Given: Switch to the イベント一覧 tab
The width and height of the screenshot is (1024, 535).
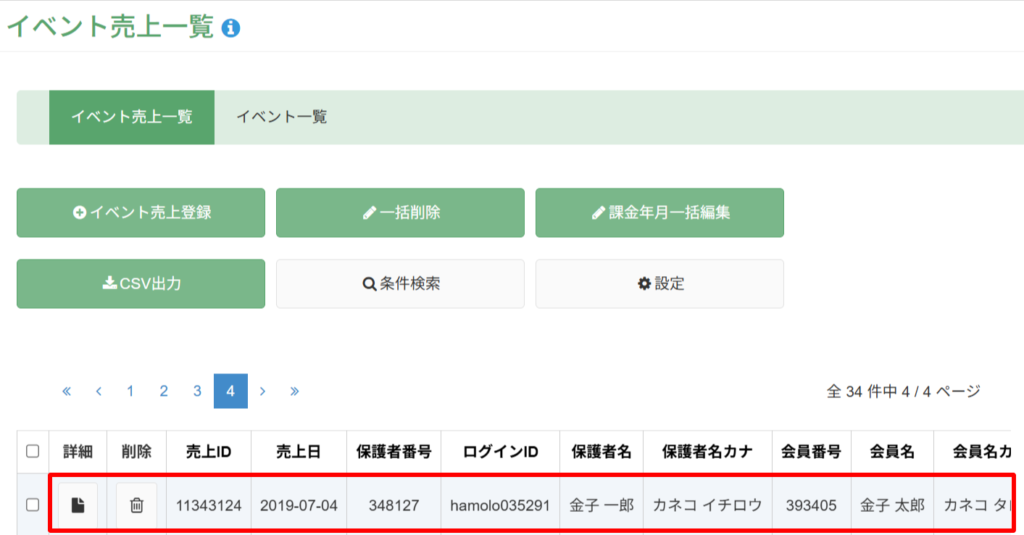Looking at the screenshot, I should pos(281,117).
